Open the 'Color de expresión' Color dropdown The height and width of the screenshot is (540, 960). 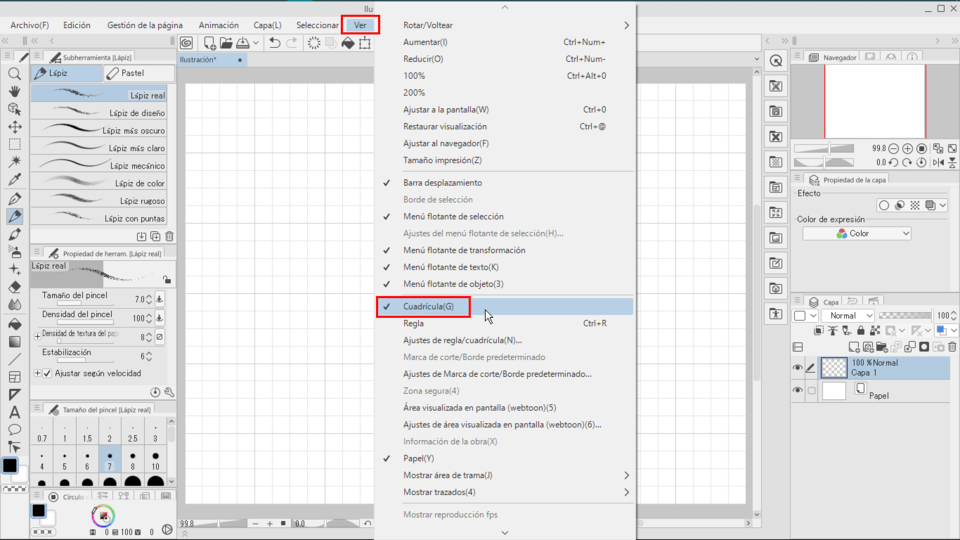(x=857, y=233)
